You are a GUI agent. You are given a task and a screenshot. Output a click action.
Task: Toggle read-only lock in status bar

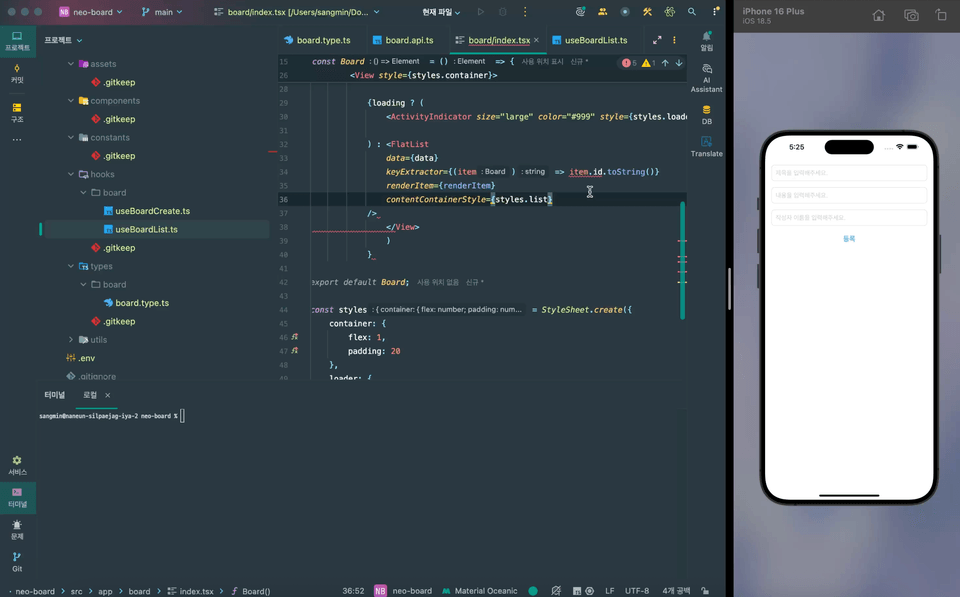[x=705, y=591]
